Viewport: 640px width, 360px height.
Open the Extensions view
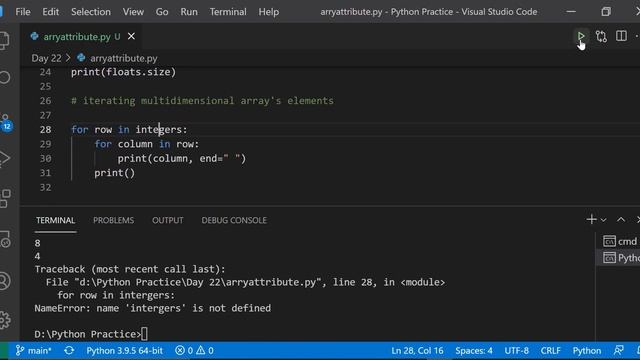click(x=5, y=198)
